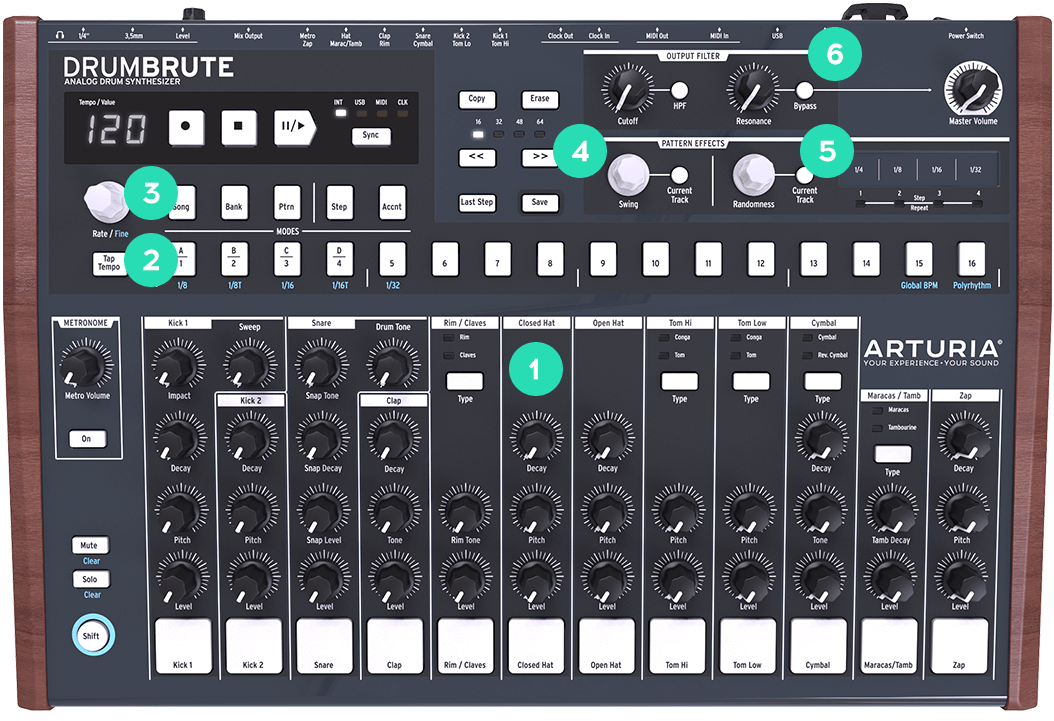This screenshot has height=721, width=1054.
Task: Click the Erase button
Action: pos(540,99)
